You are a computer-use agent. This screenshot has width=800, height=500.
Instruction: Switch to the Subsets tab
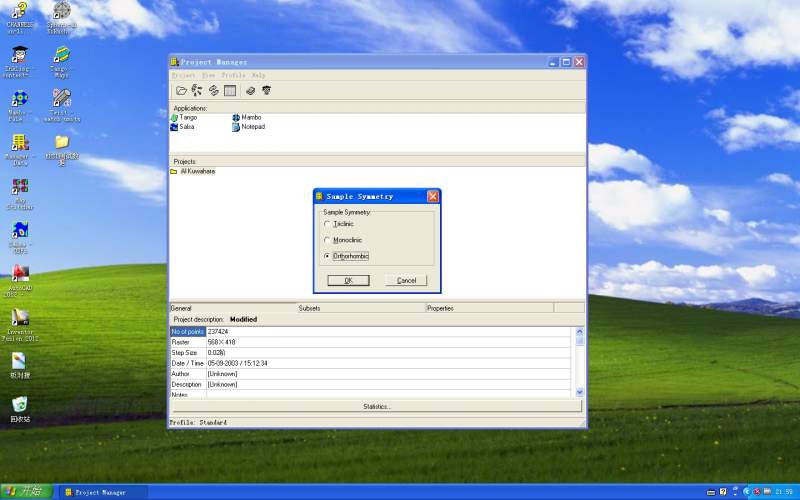[x=361, y=308]
